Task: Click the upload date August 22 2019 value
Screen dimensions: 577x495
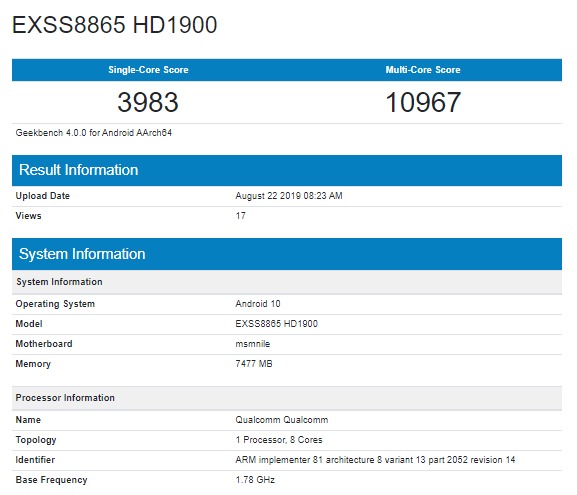Action: (x=289, y=196)
